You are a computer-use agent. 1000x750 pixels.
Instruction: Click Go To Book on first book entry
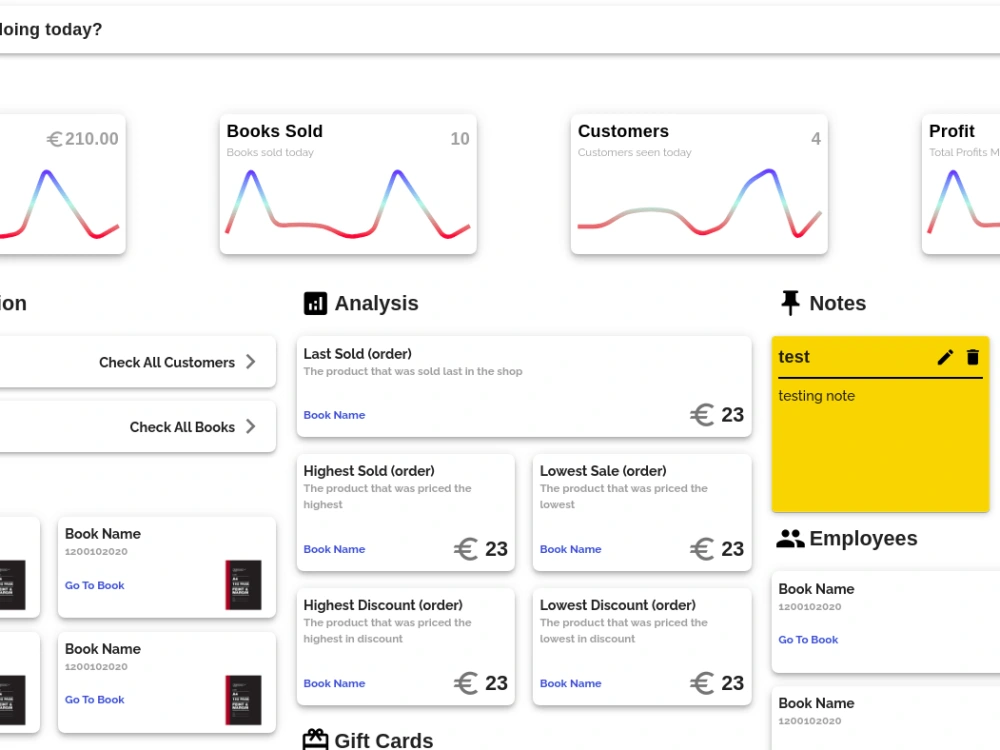click(x=94, y=585)
